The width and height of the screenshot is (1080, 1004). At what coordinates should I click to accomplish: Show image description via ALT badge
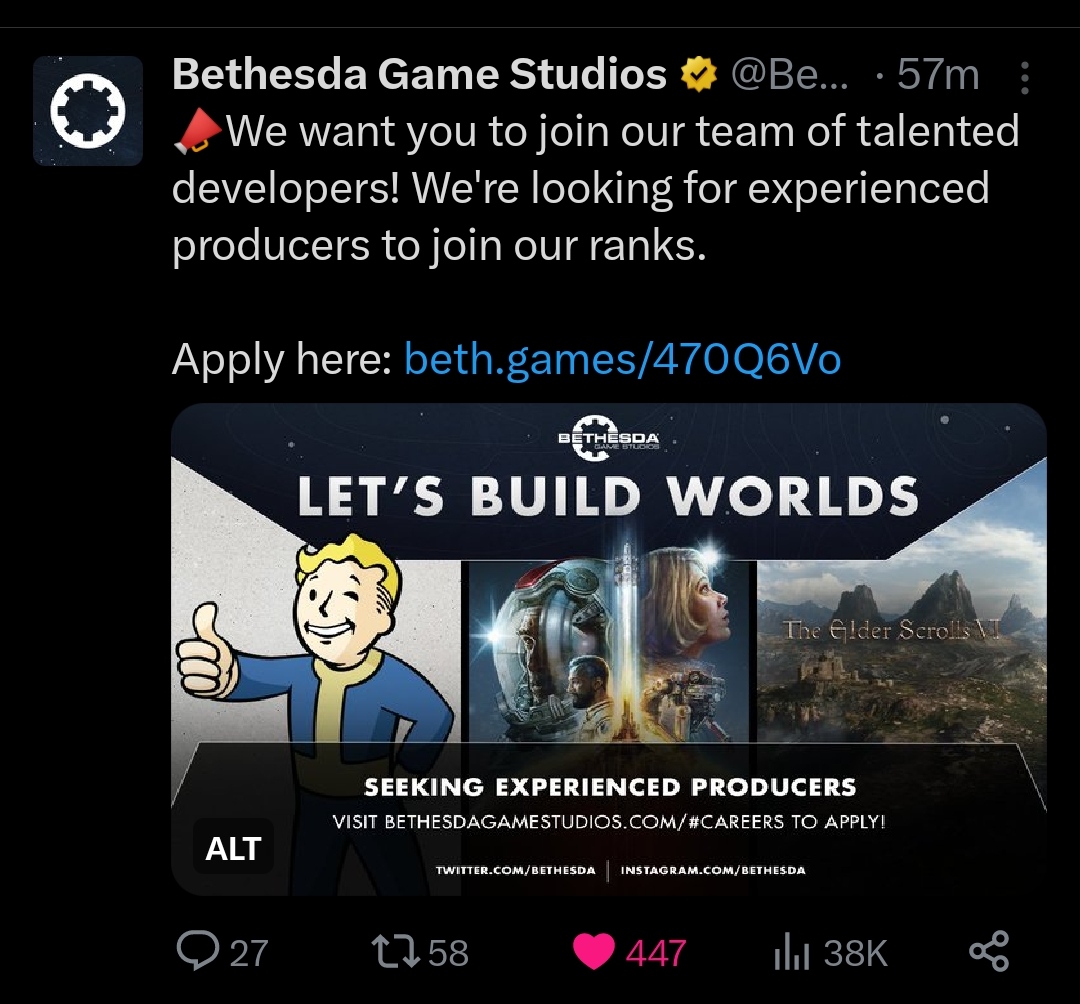(x=233, y=848)
